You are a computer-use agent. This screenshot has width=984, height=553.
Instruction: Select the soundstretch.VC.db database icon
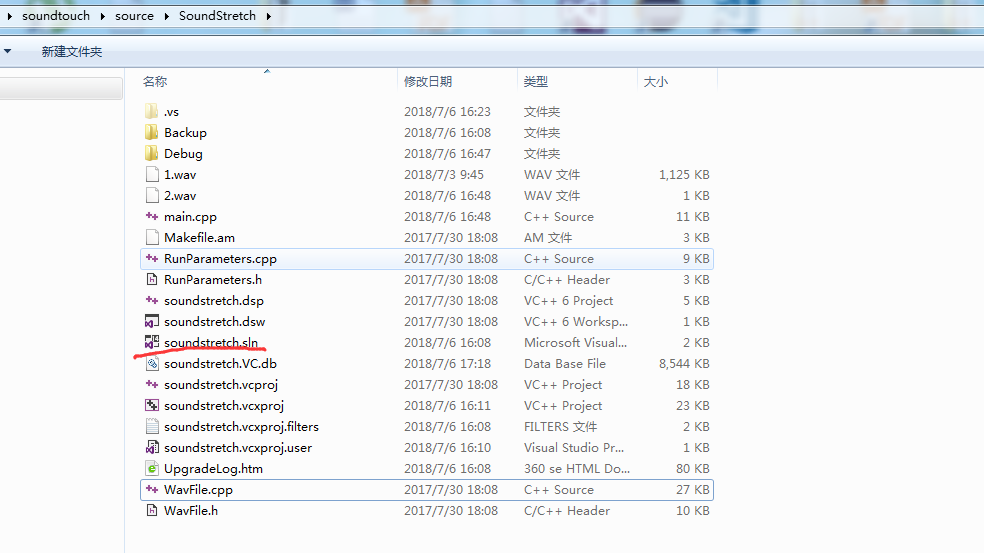tap(152, 363)
